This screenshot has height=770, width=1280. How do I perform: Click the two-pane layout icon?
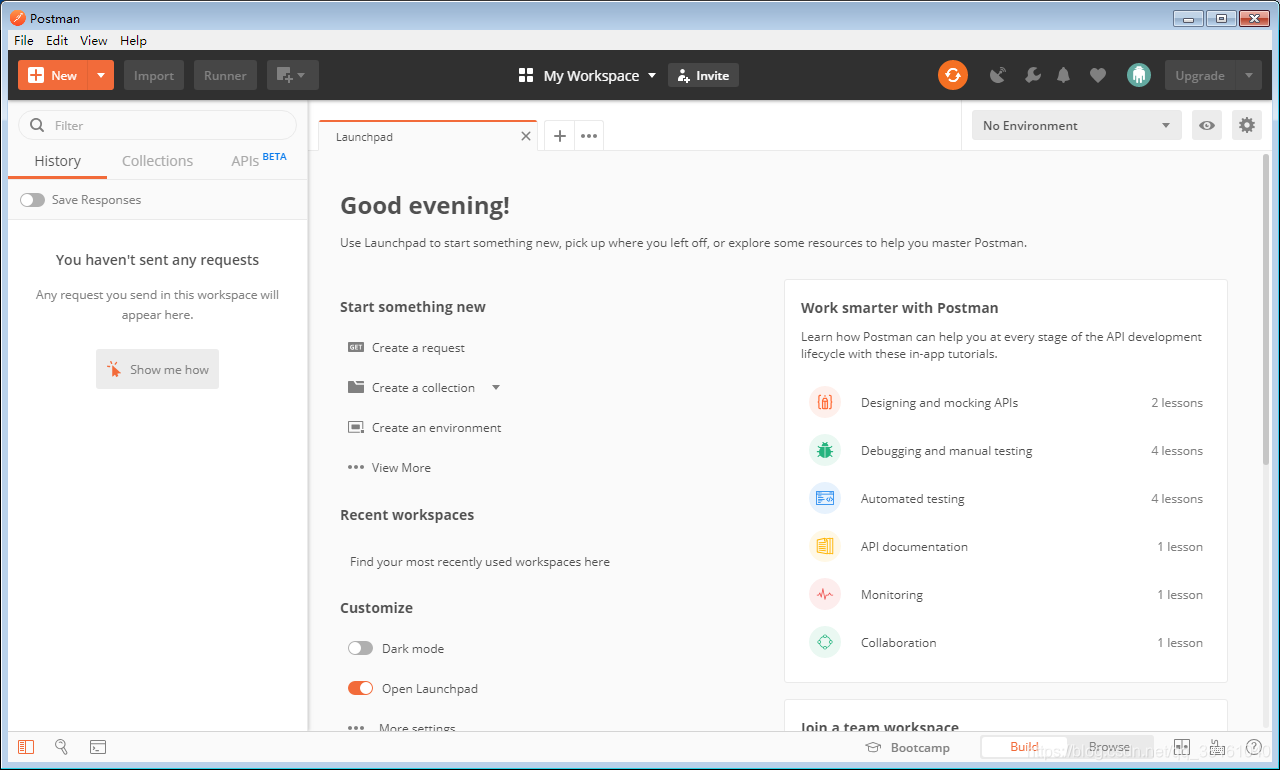pyautogui.click(x=1182, y=747)
